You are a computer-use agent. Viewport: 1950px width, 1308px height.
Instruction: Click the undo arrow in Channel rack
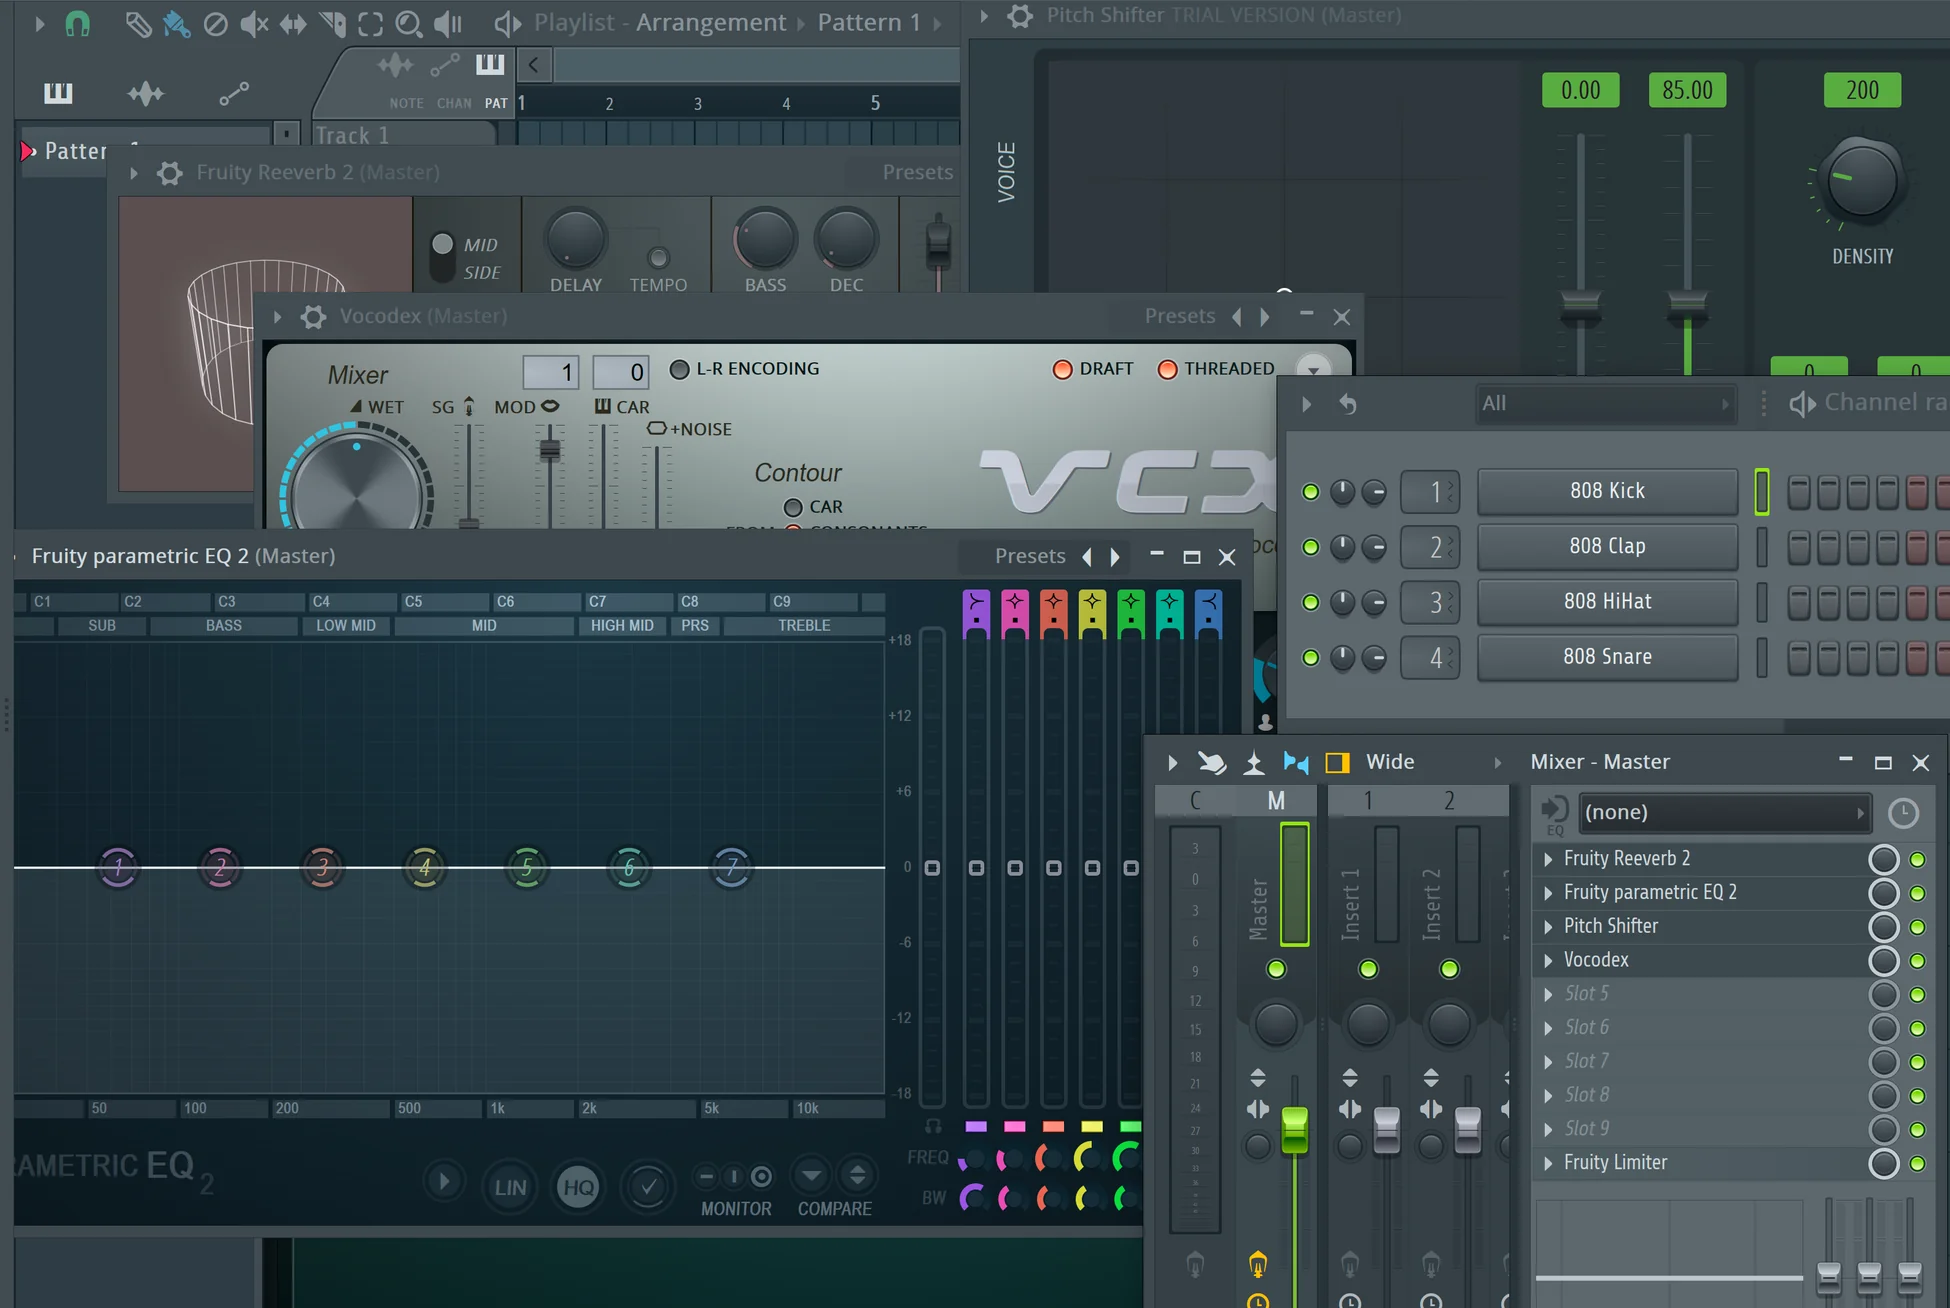click(x=1348, y=404)
